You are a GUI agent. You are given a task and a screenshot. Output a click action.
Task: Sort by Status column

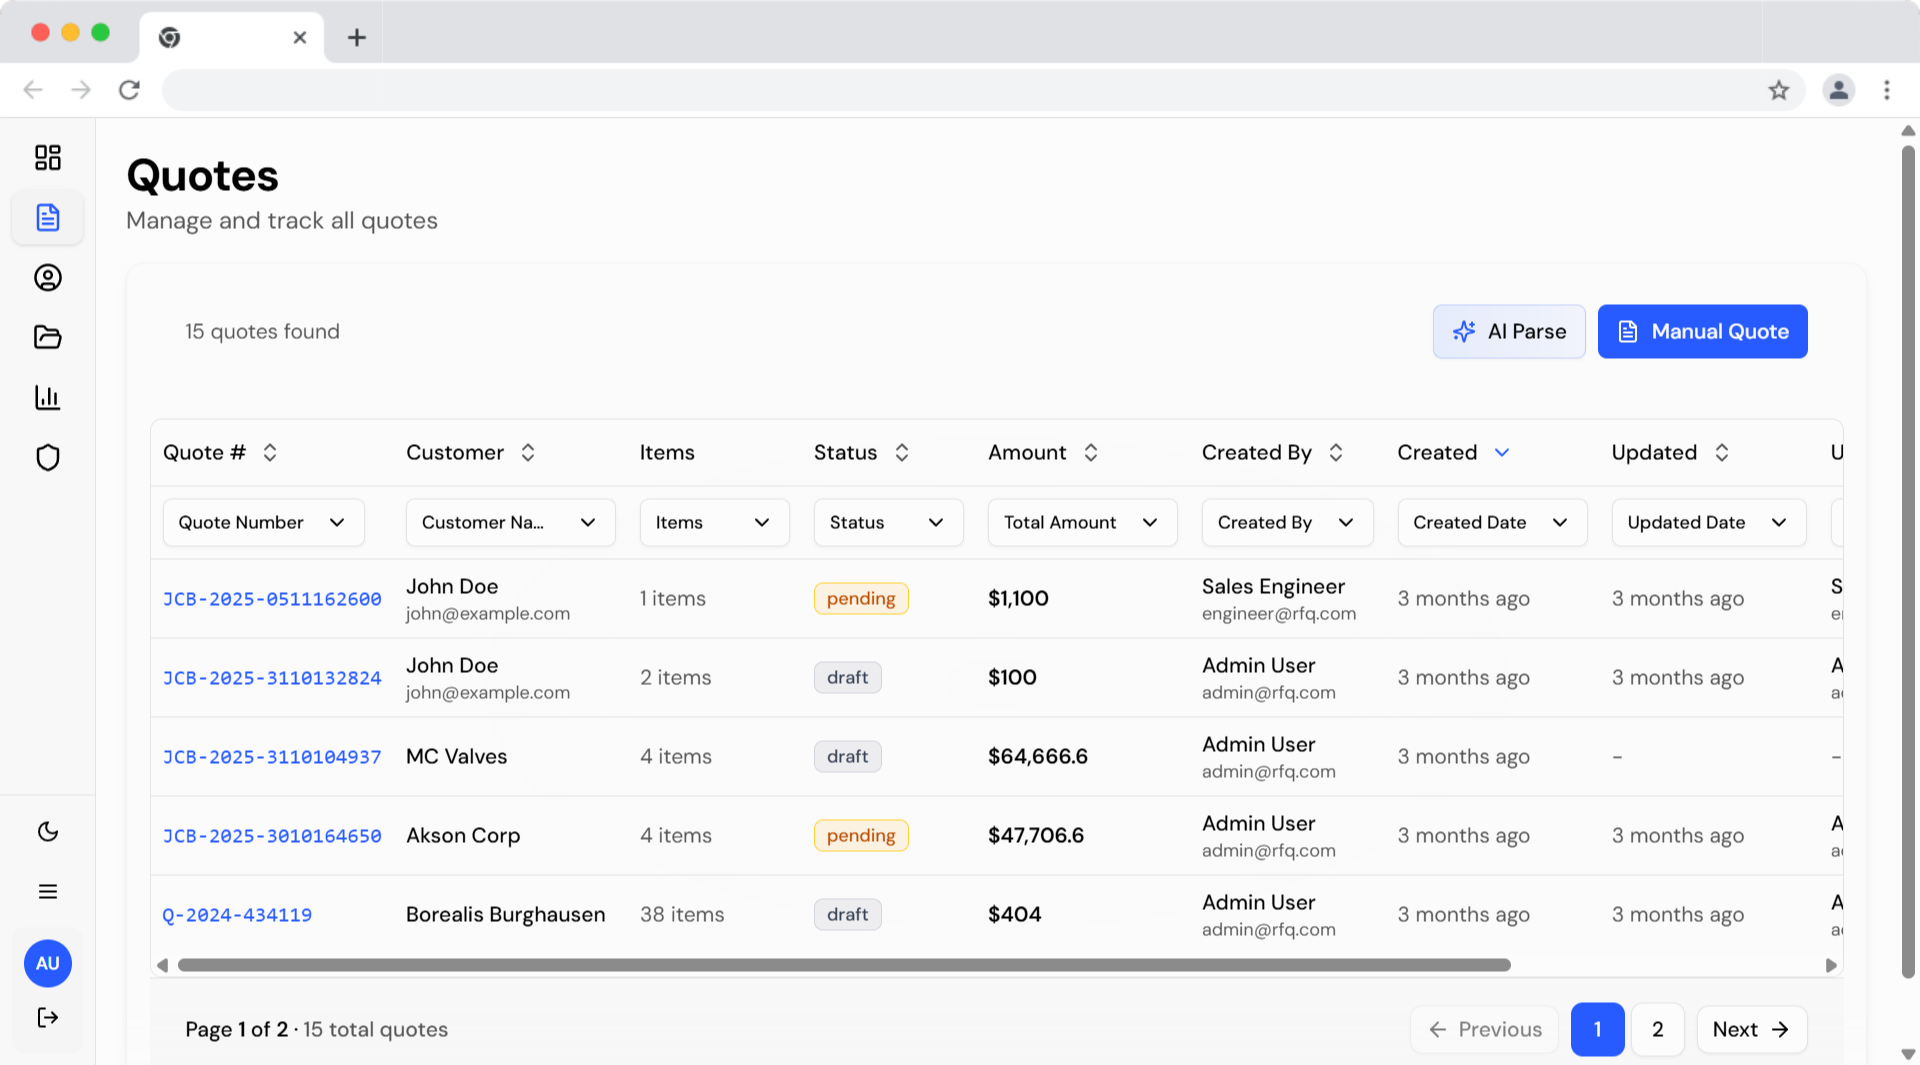[x=902, y=452]
